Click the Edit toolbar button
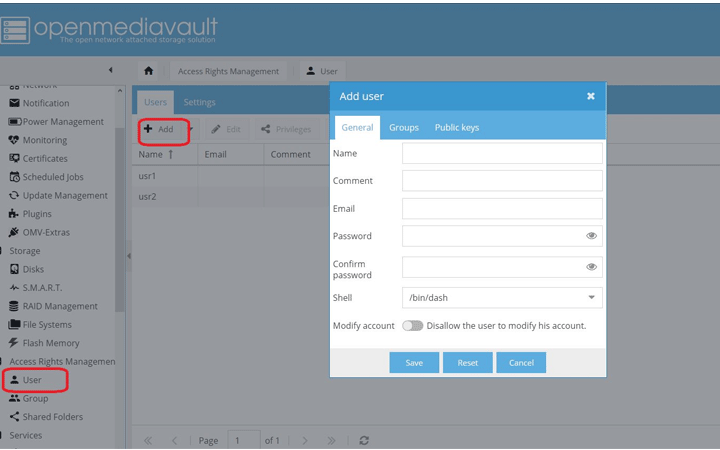 226,129
